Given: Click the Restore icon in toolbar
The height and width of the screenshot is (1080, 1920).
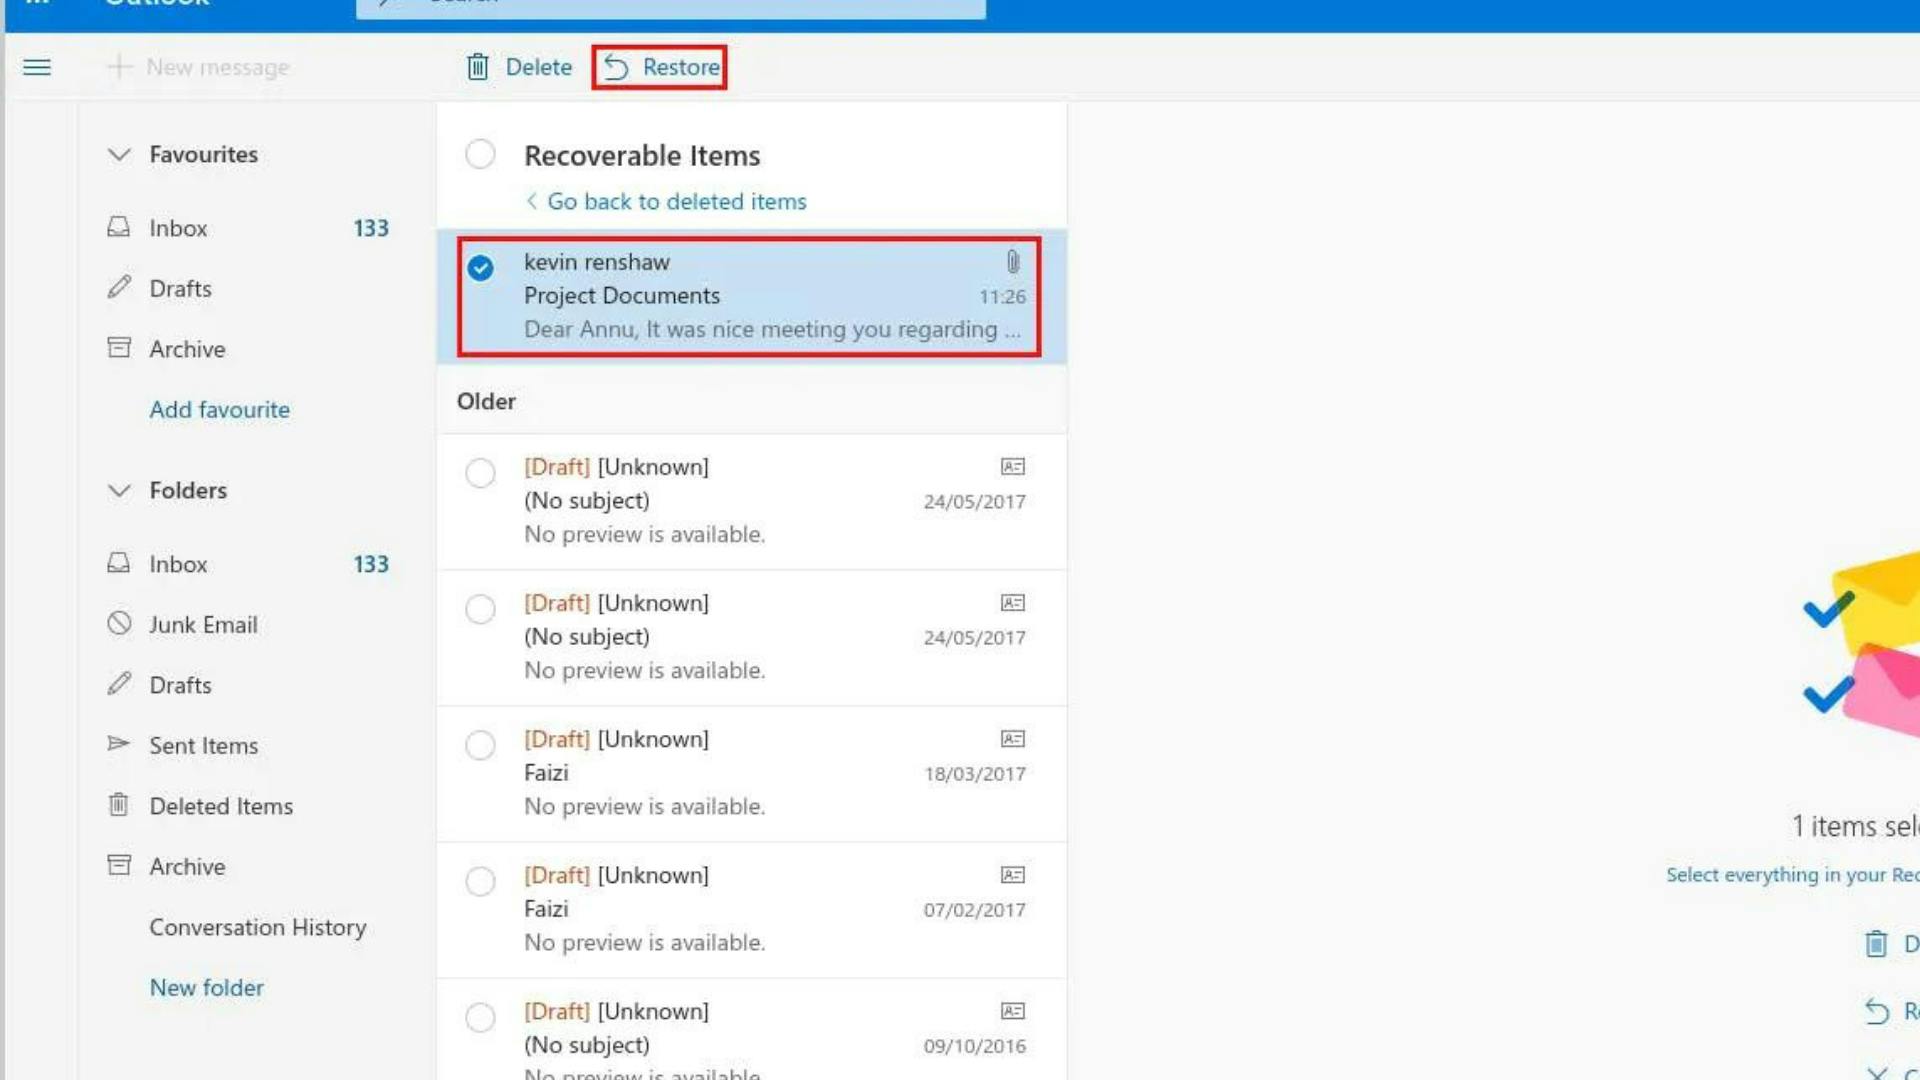Looking at the screenshot, I should (618, 66).
